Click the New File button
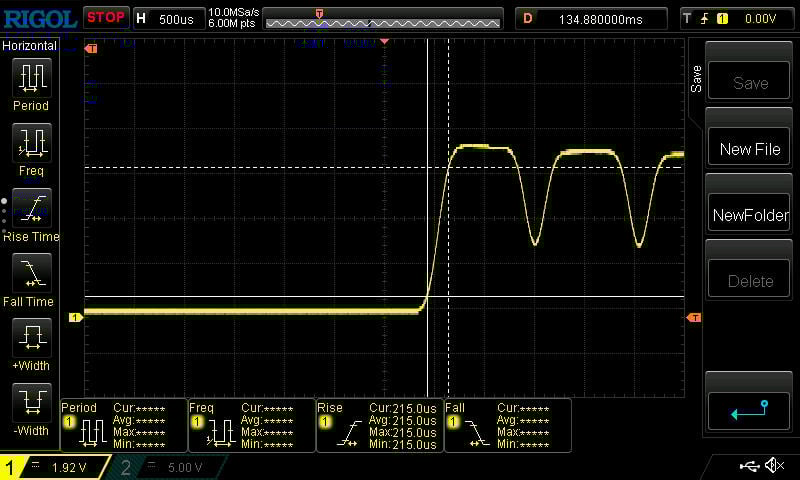The height and width of the screenshot is (480, 800). tap(749, 148)
